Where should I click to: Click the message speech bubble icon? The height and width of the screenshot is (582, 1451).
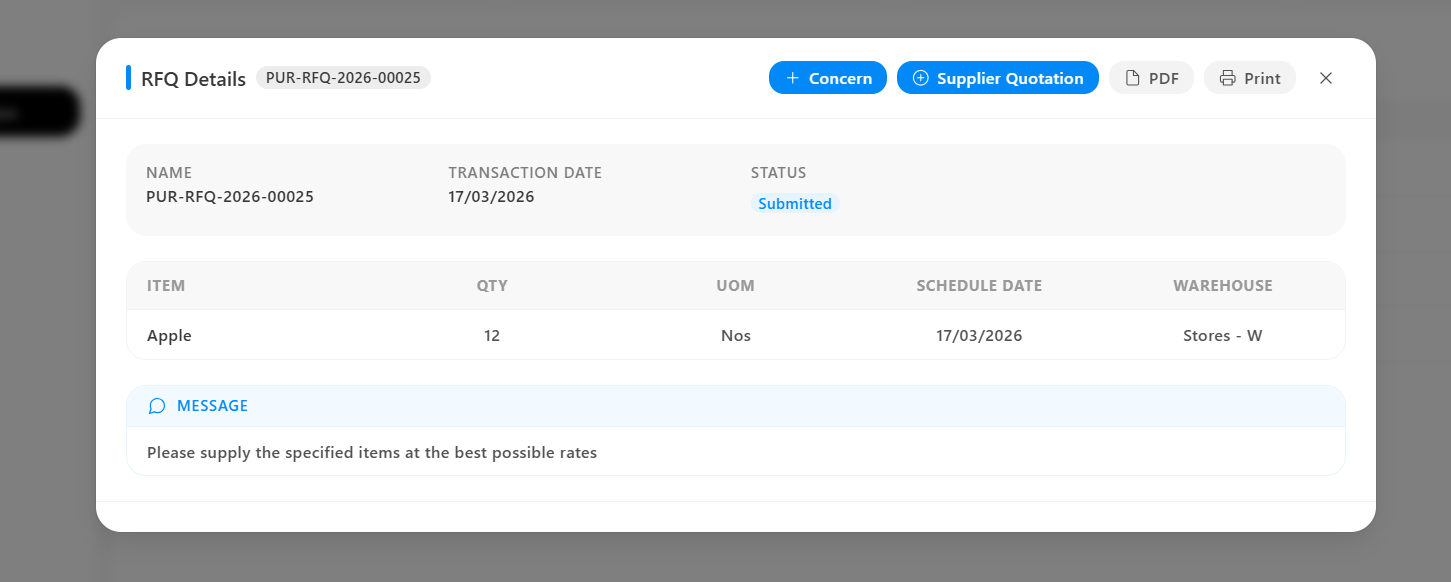click(157, 406)
